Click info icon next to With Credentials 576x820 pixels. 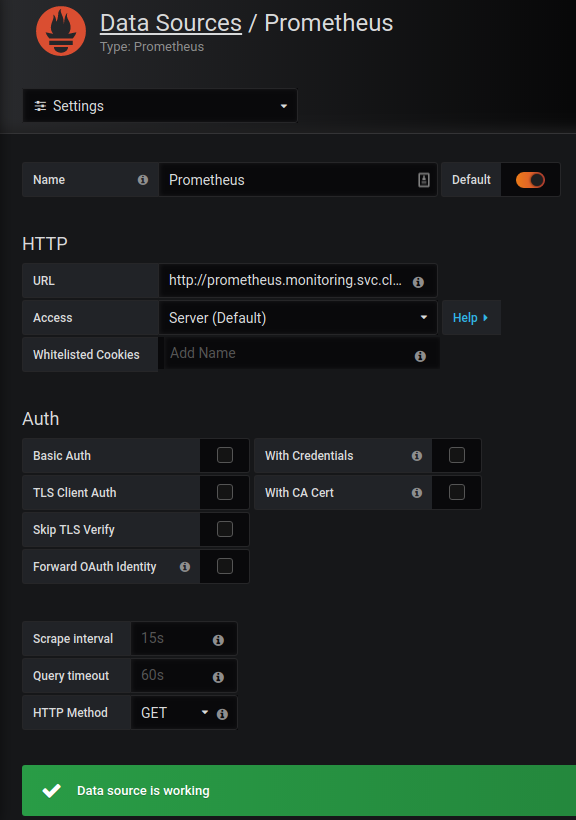[x=417, y=456]
